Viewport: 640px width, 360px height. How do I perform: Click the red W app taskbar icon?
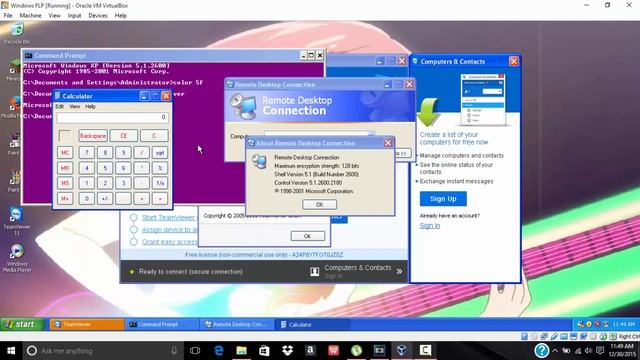(x=333, y=350)
